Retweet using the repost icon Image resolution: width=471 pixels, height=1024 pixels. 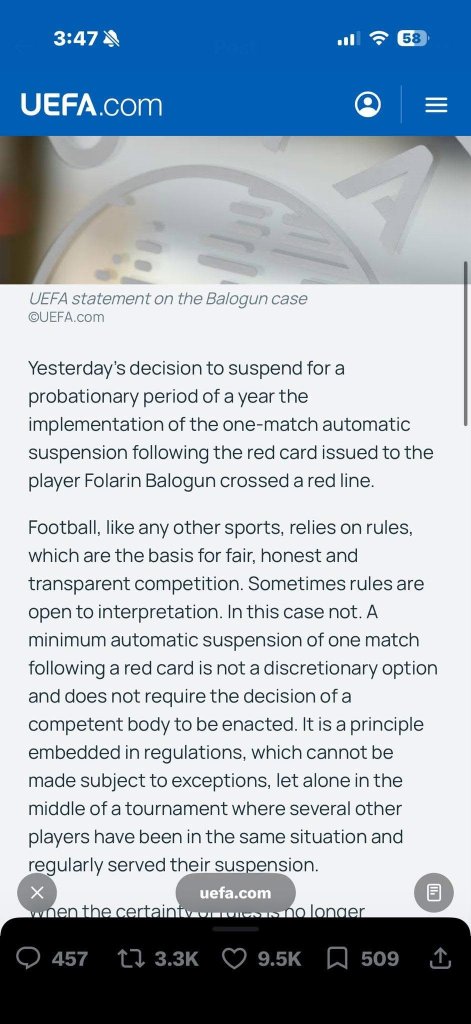click(130, 958)
